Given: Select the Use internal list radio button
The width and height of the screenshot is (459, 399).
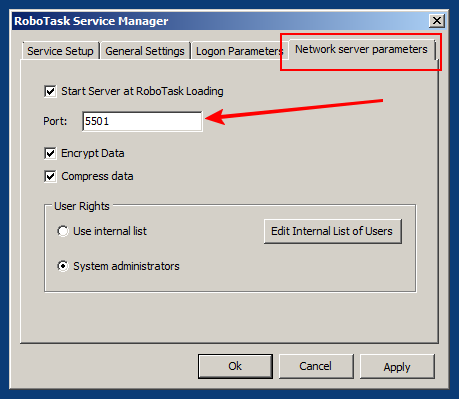Looking at the screenshot, I should 63,231.
